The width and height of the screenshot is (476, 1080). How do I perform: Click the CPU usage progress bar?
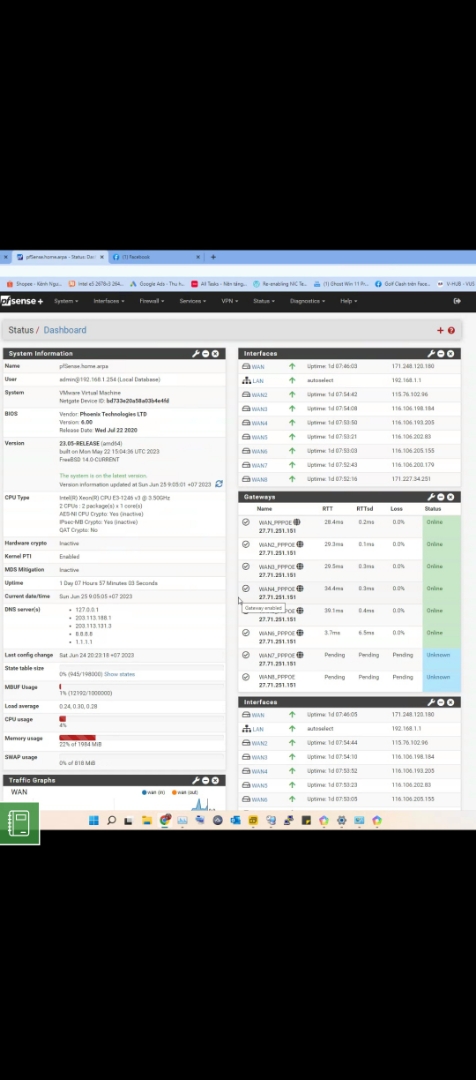tap(141, 718)
